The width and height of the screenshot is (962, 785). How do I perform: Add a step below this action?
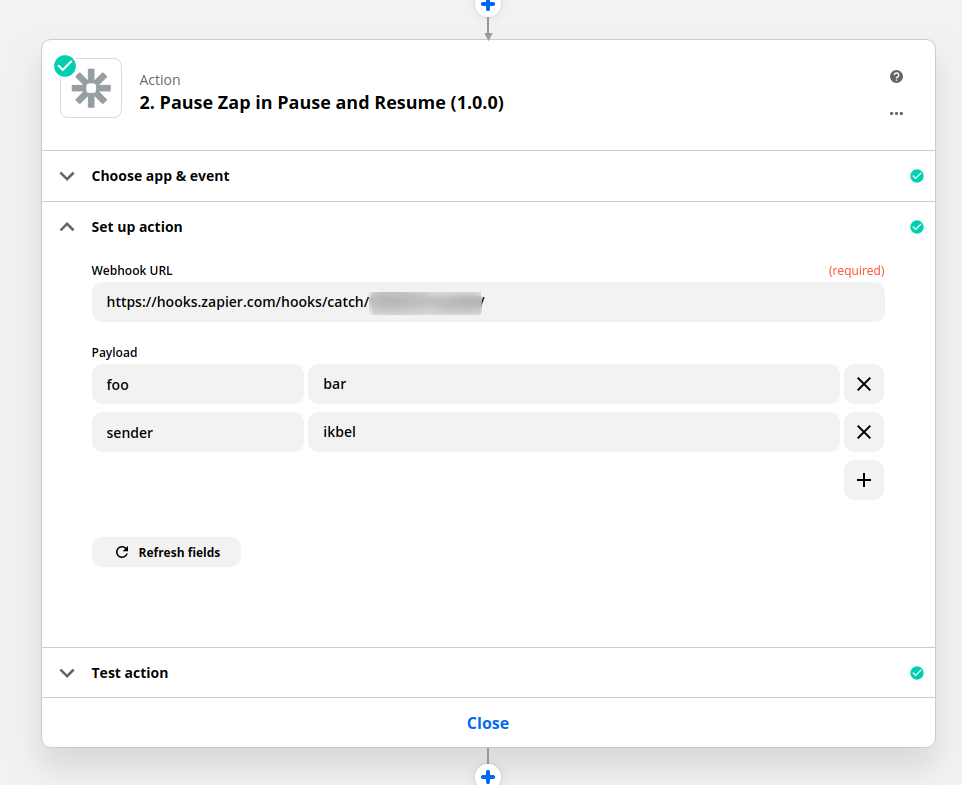pos(488,776)
